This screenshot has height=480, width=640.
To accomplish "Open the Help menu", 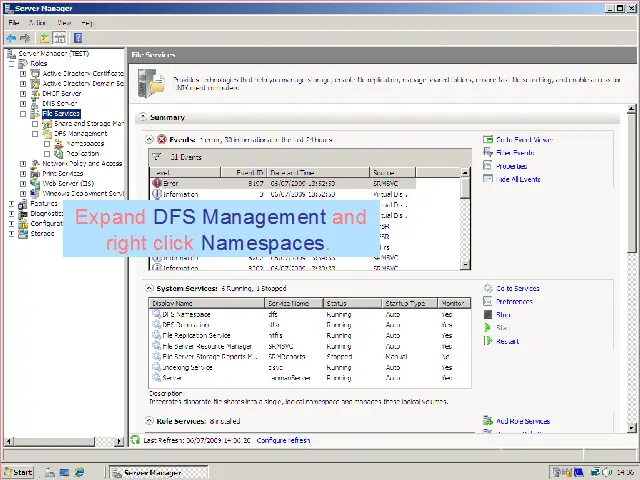I will (x=87, y=23).
